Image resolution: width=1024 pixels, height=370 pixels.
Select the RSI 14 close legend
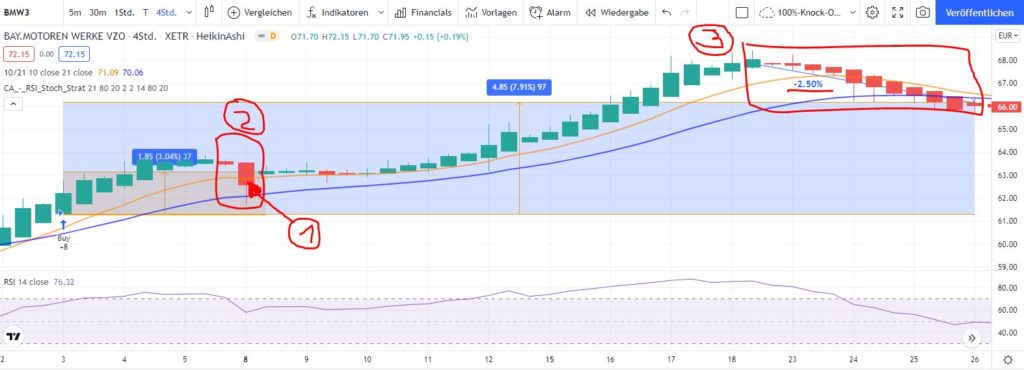pyautogui.click(x=26, y=283)
